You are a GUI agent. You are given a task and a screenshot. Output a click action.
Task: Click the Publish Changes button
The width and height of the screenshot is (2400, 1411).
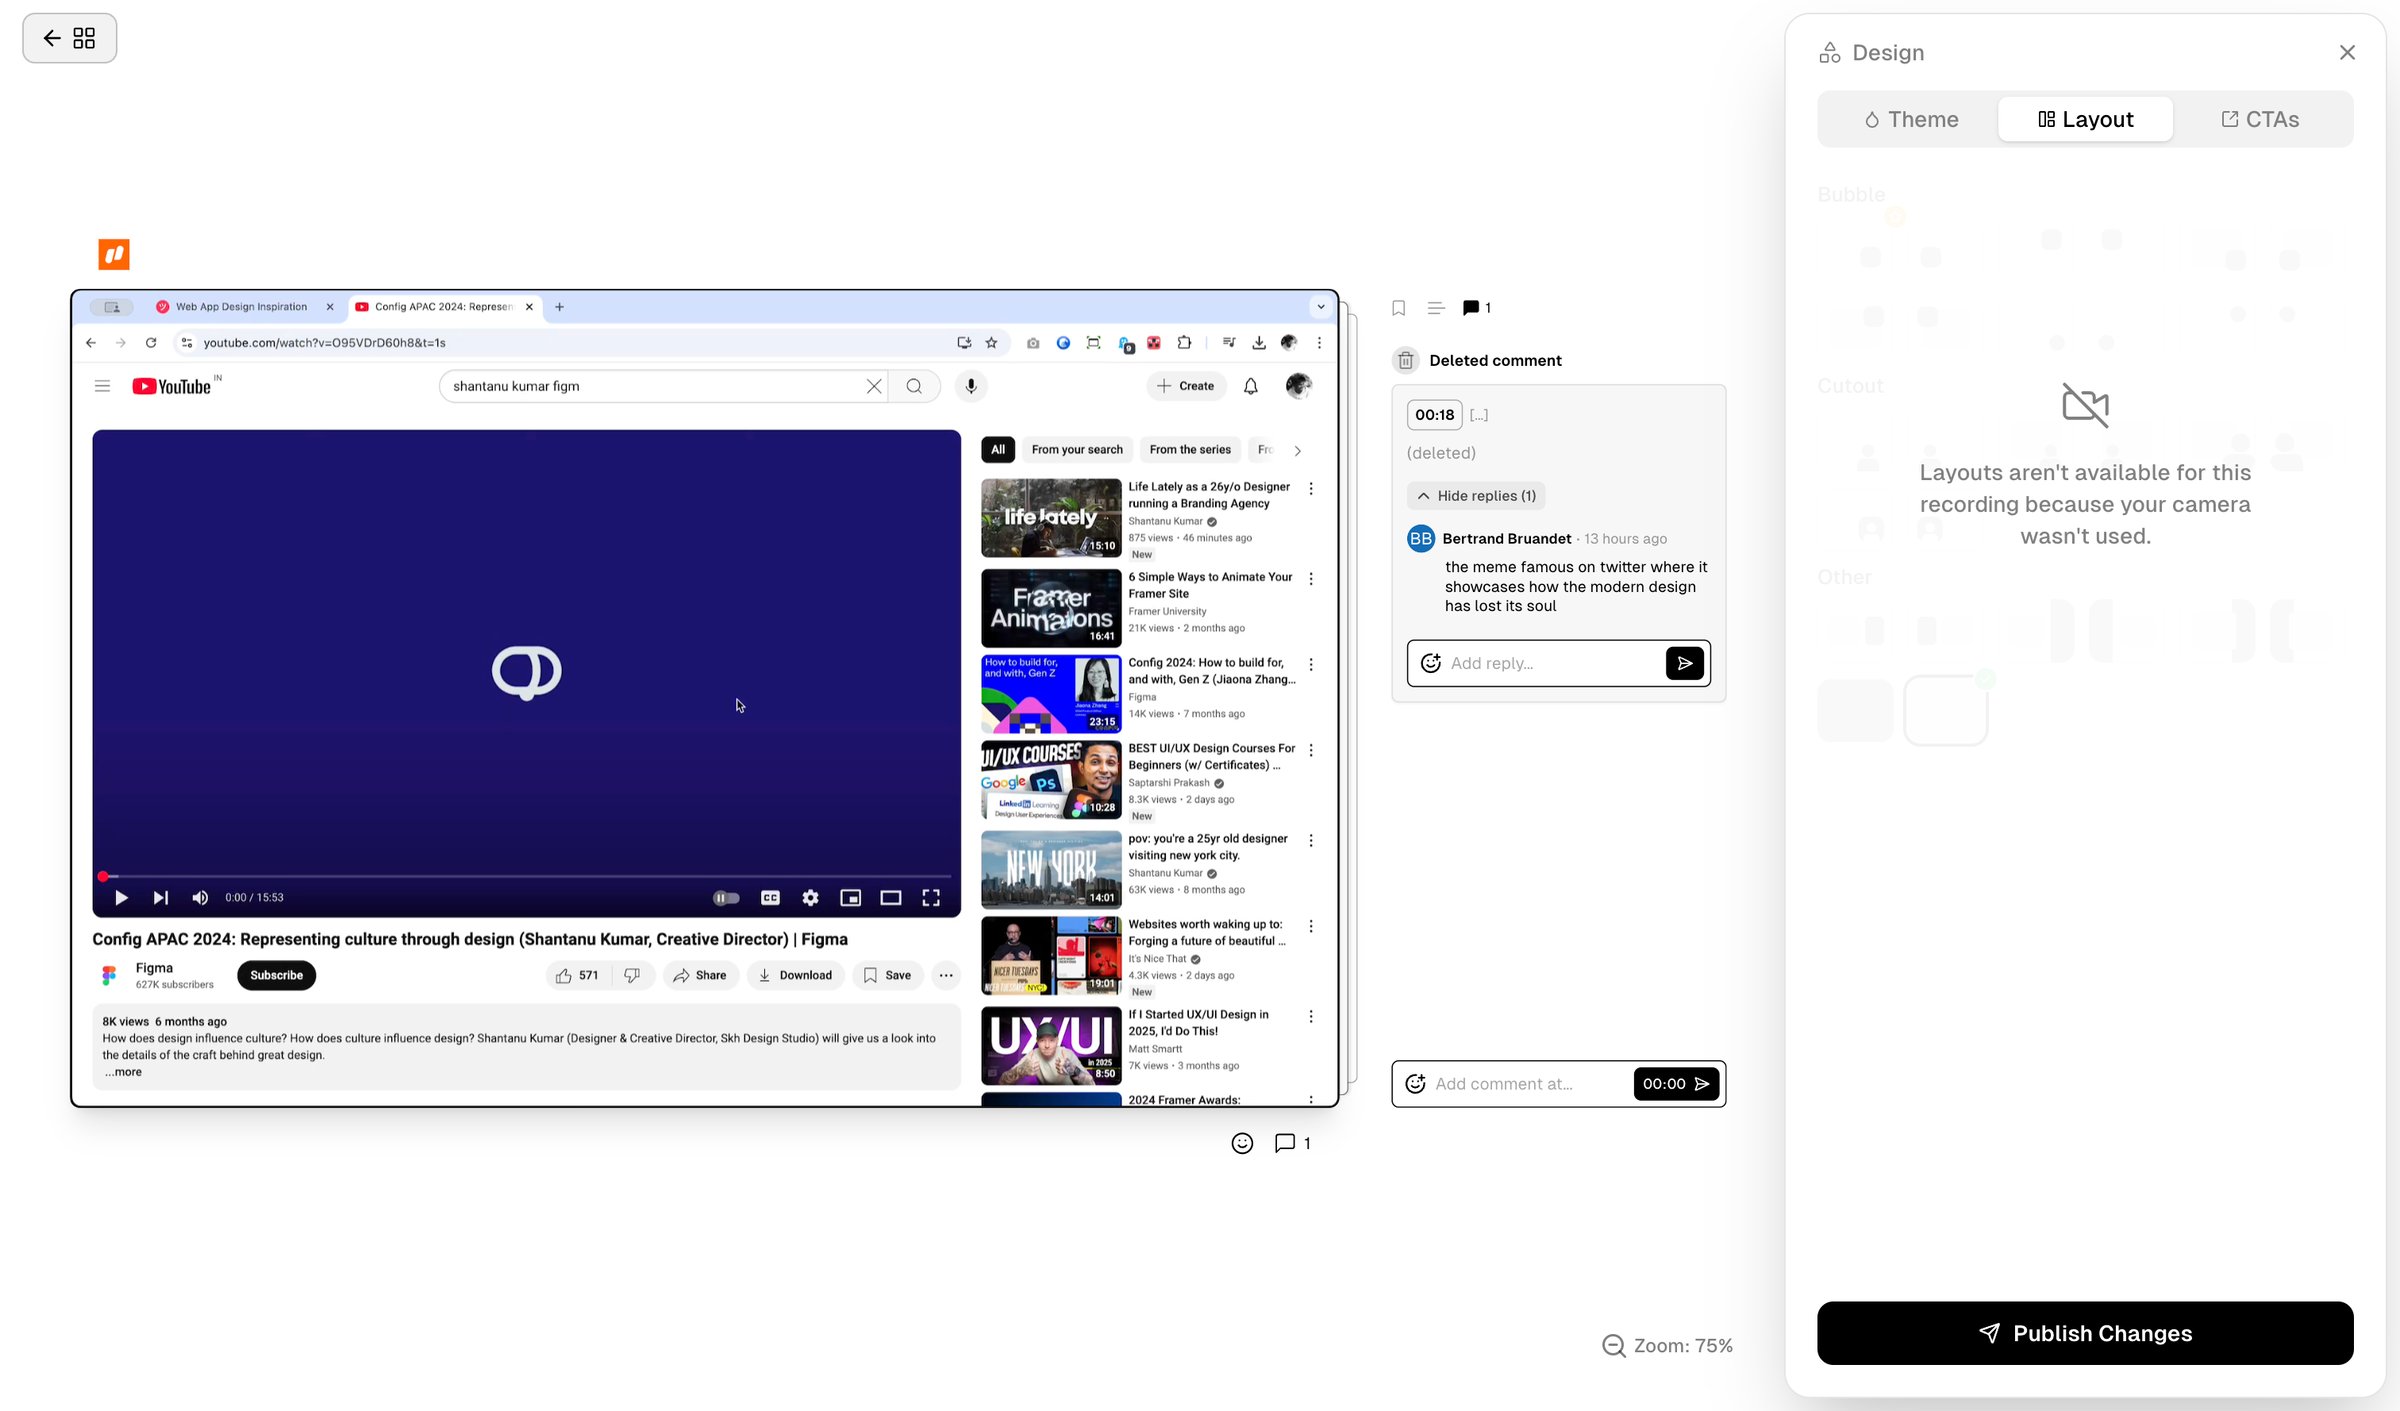(x=2085, y=1333)
